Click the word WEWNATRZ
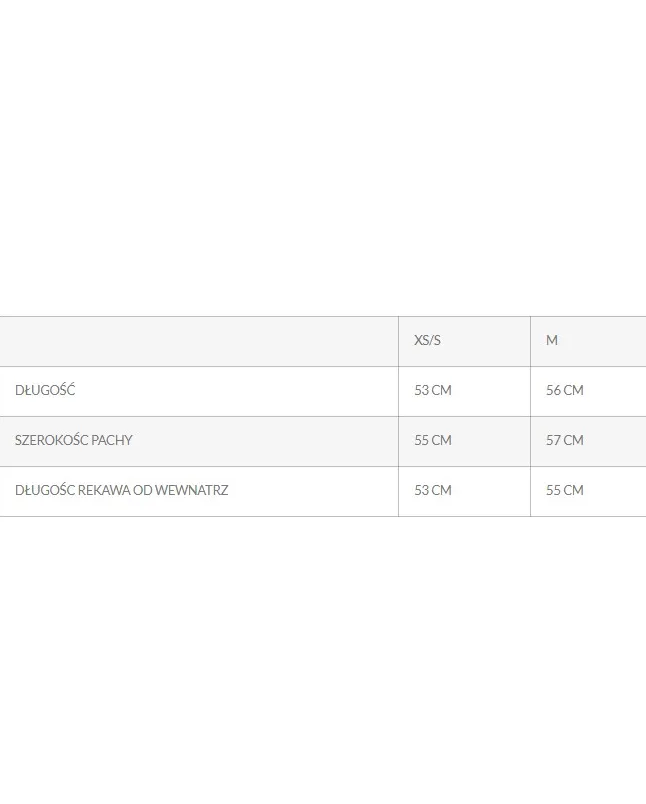Viewport: 646px width, 804px height. click(x=192, y=490)
